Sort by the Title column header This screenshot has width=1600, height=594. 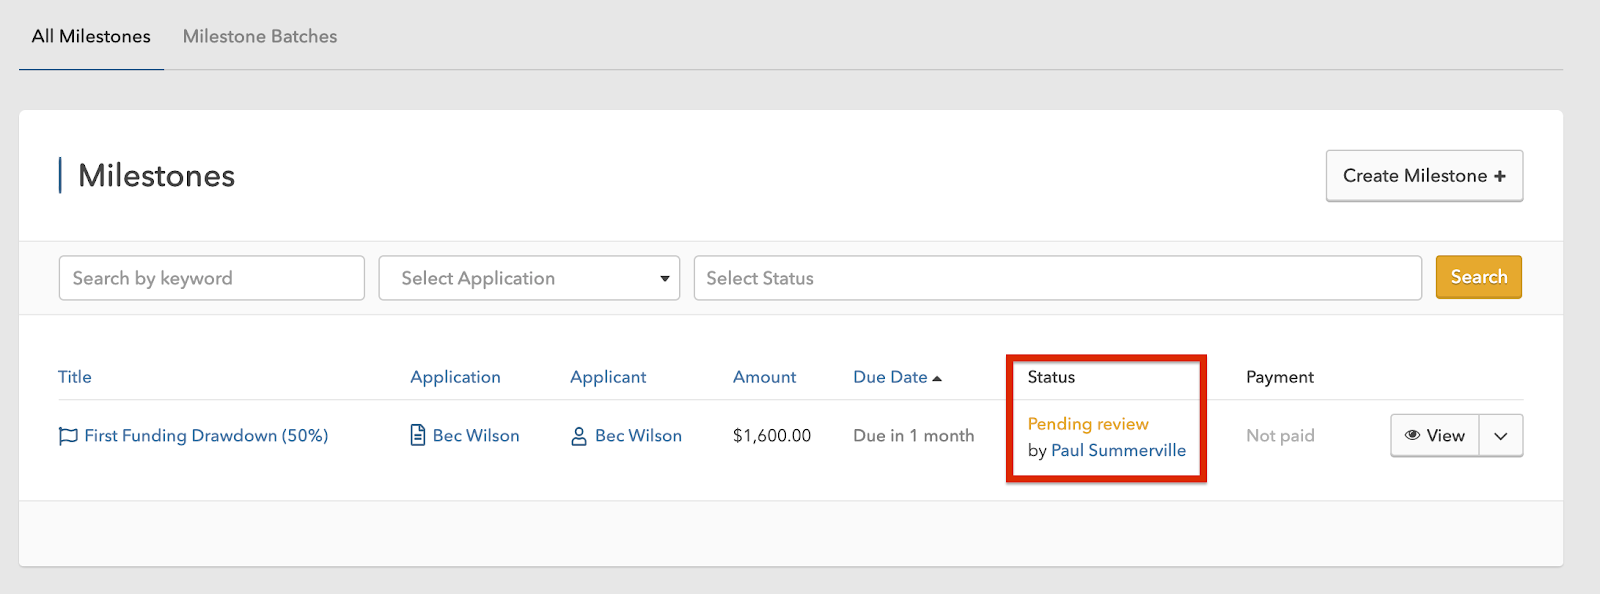click(75, 377)
